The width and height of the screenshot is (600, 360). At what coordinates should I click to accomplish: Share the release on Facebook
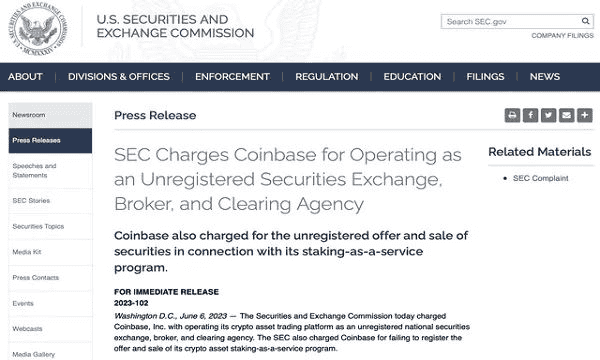(530, 115)
